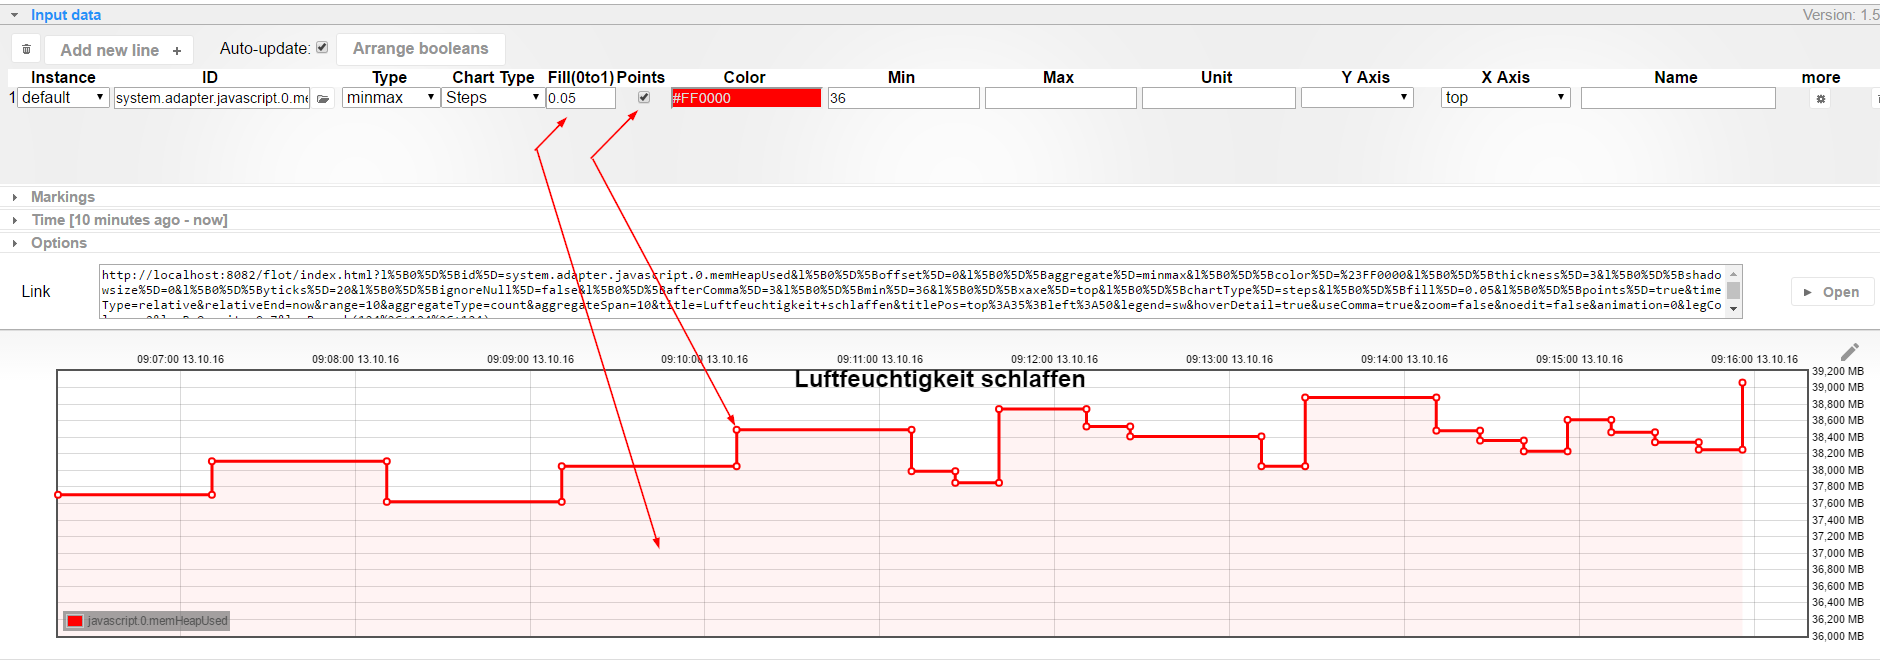This screenshot has height=660, width=1880.
Task: Open the Instance dropdown showing default
Action: [63, 98]
